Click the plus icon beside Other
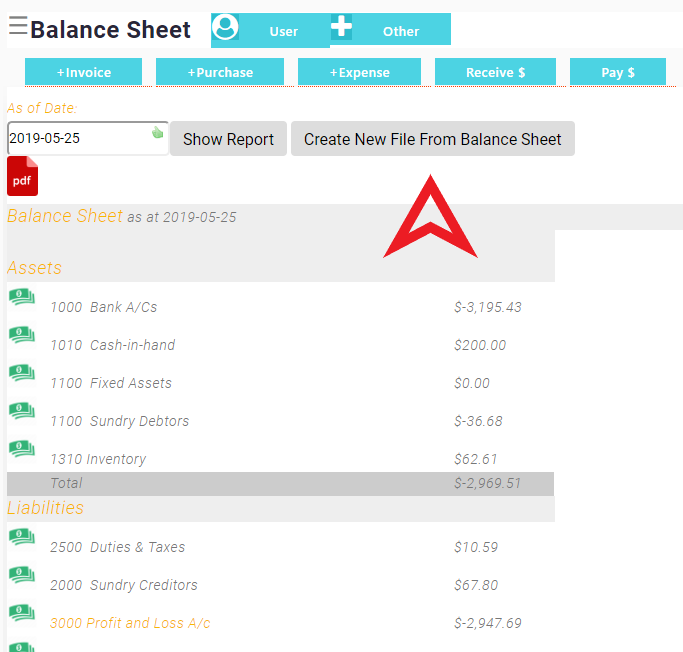The width and height of the screenshot is (683, 652). (342, 27)
